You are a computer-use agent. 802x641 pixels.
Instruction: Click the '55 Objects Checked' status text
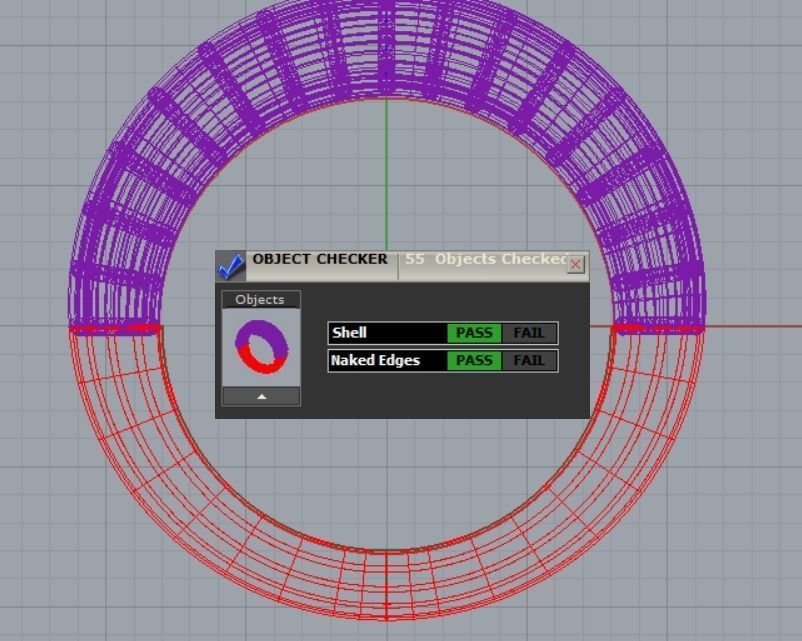(486, 259)
